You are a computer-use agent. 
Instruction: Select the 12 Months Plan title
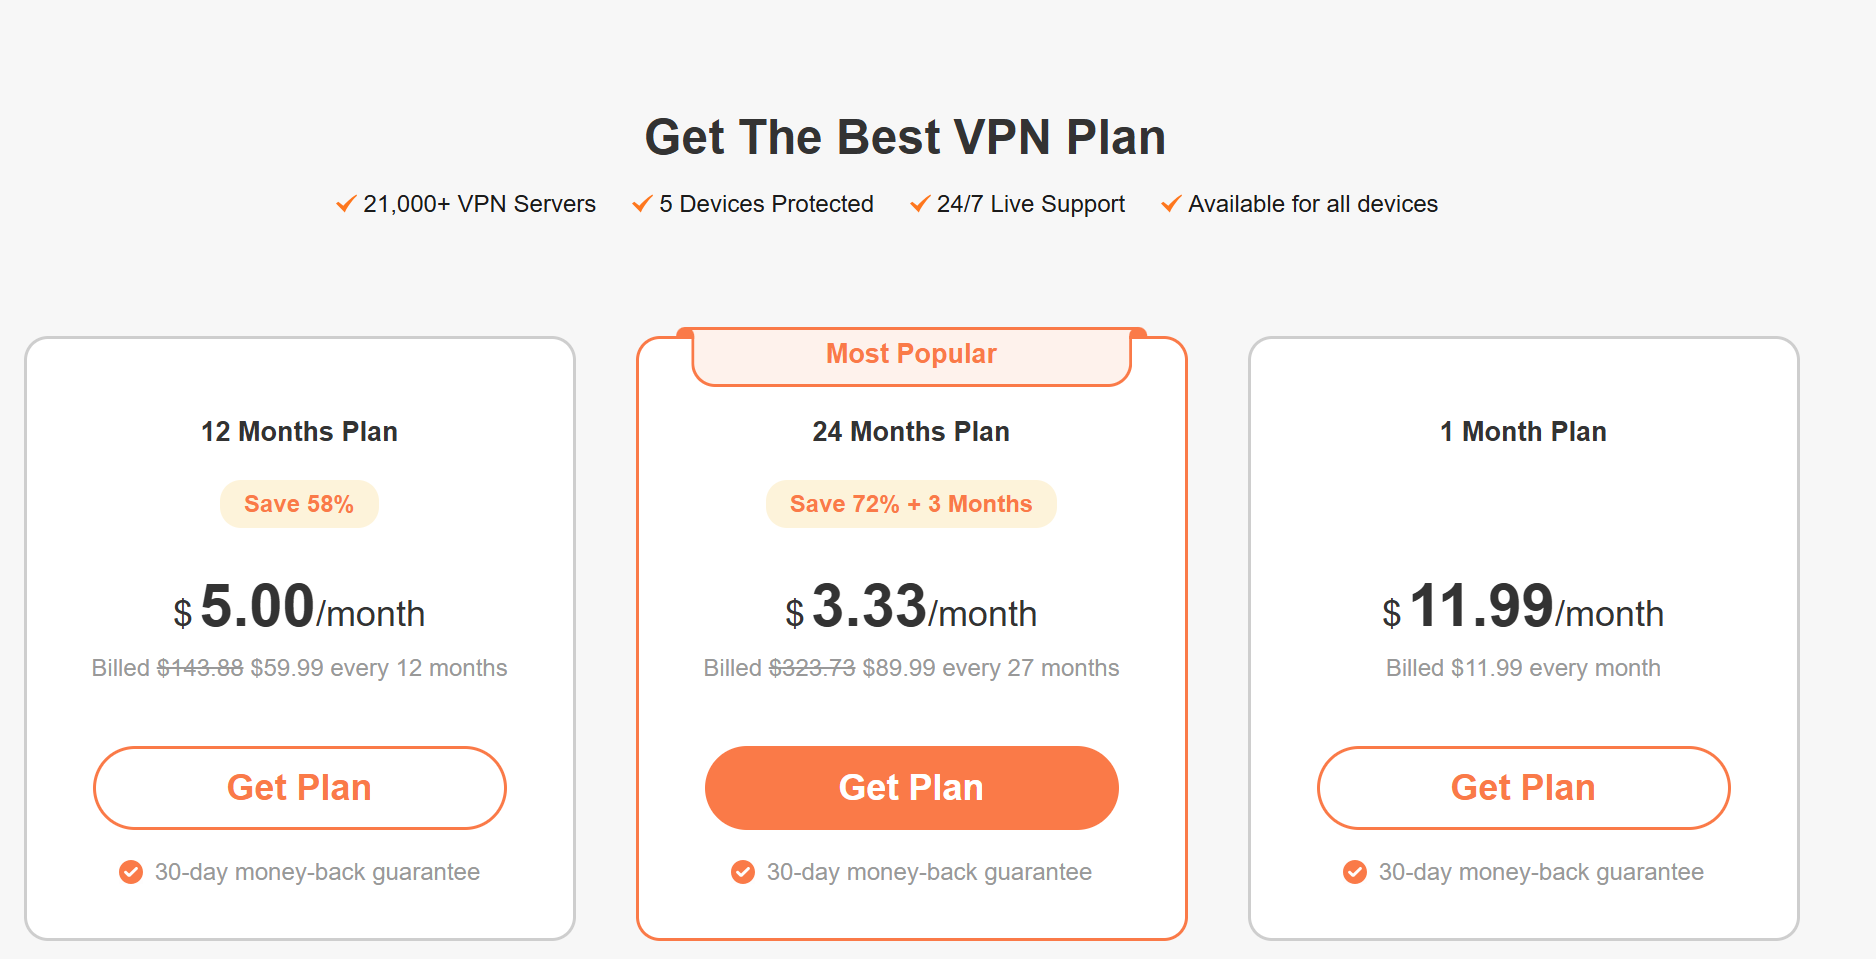(x=299, y=432)
